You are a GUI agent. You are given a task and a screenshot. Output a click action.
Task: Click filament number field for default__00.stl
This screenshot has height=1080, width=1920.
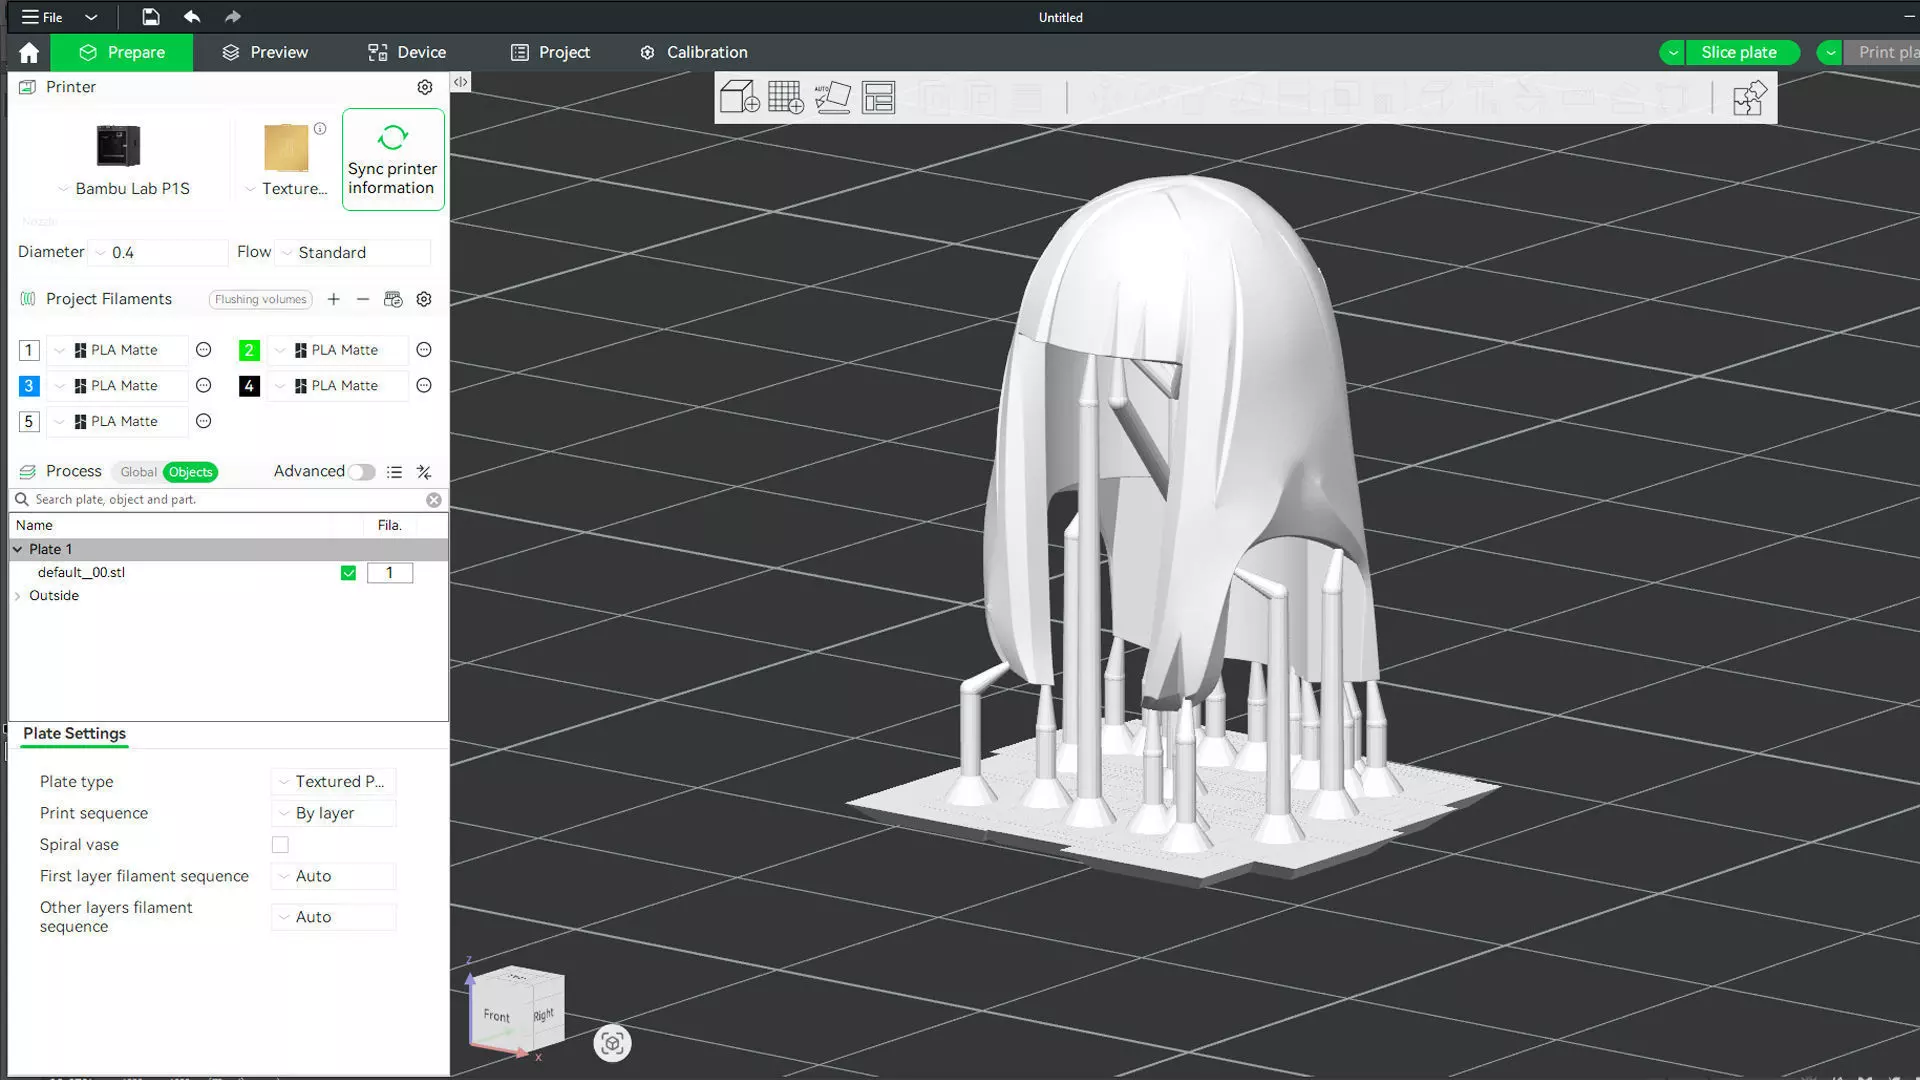(x=390, y=574)
